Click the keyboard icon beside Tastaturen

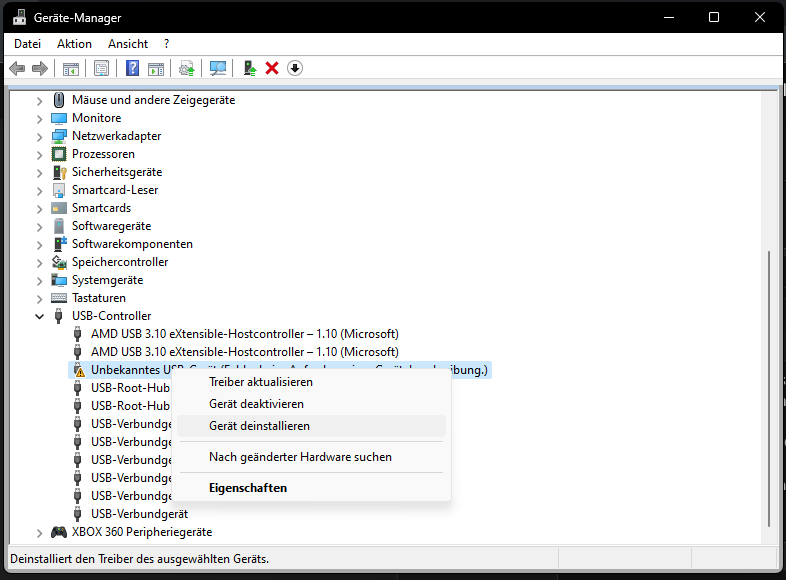(x=59, y=298)
